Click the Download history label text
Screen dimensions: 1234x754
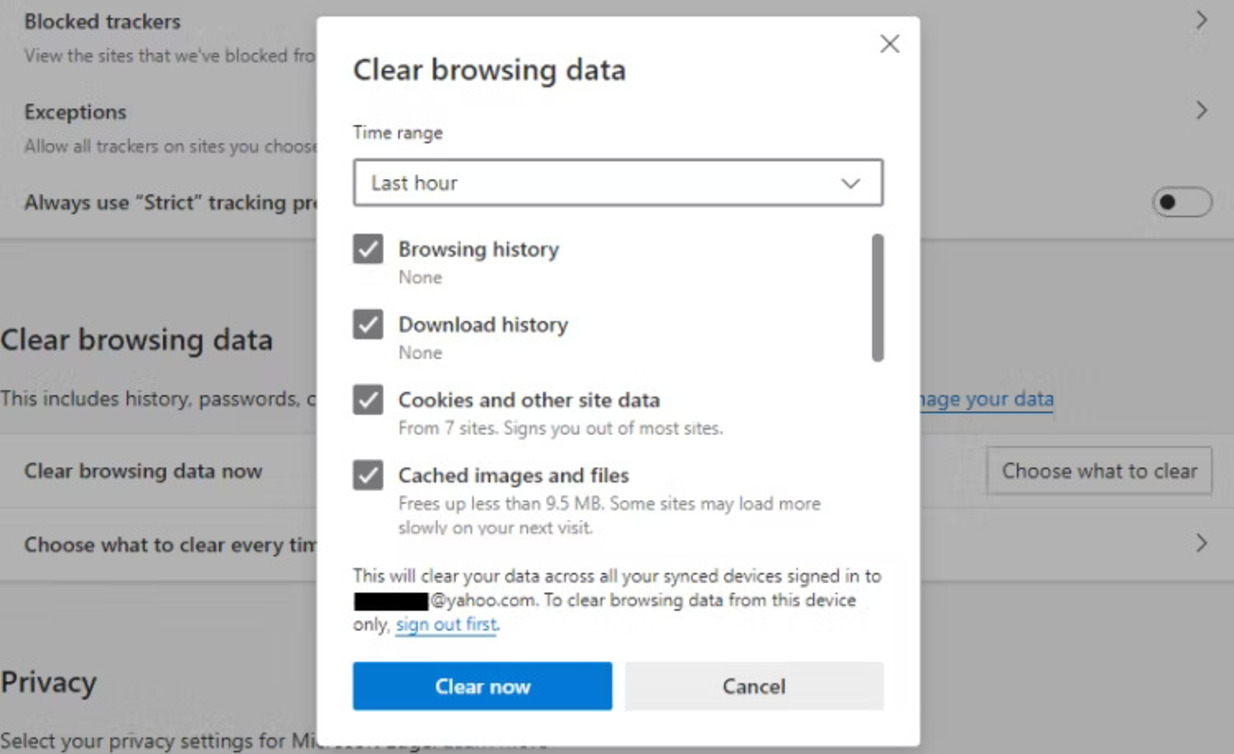click(x=483, y=324)
